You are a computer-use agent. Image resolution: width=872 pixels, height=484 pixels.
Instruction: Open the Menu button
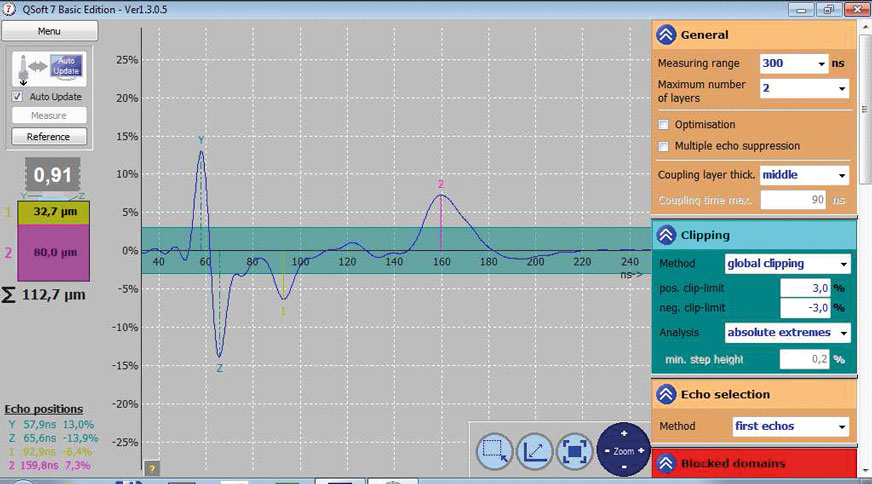point(48,31)
